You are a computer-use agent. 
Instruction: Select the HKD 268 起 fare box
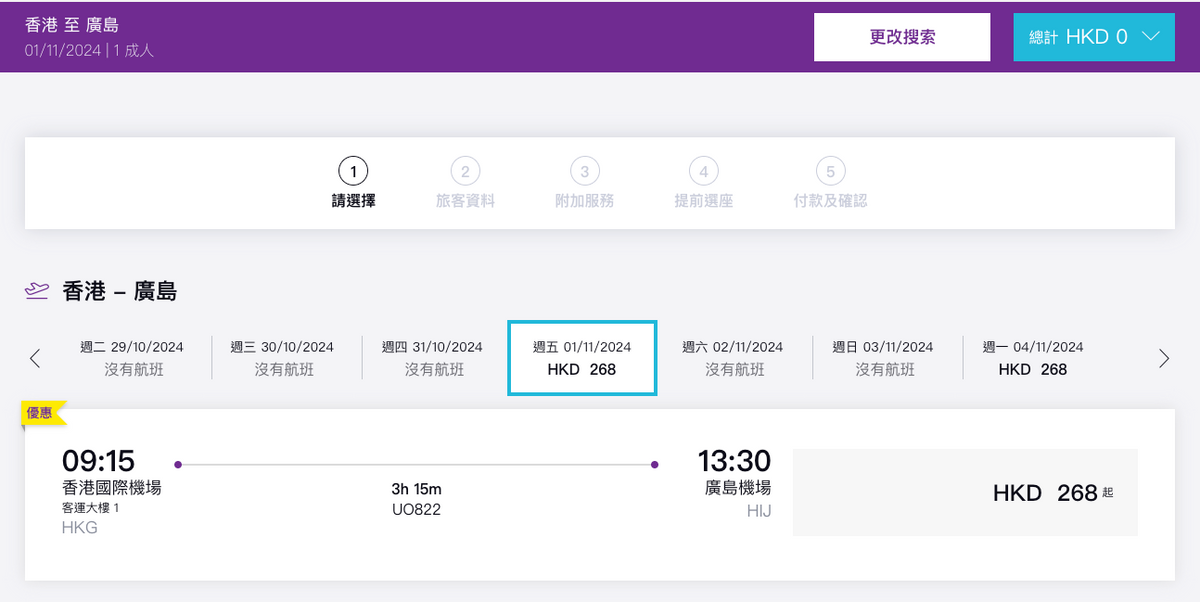pyautogui.click(x=965, y=492)
